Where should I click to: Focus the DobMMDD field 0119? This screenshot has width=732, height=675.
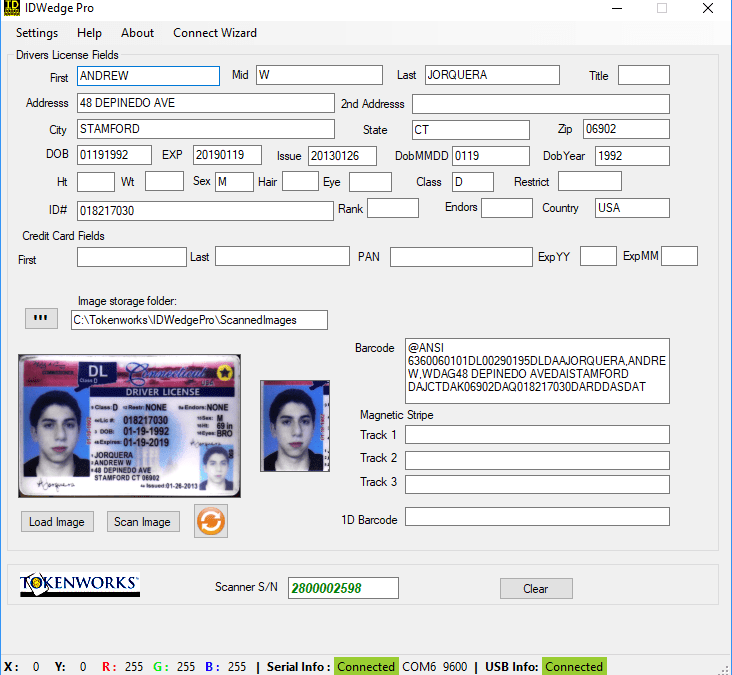pos(491,156)
